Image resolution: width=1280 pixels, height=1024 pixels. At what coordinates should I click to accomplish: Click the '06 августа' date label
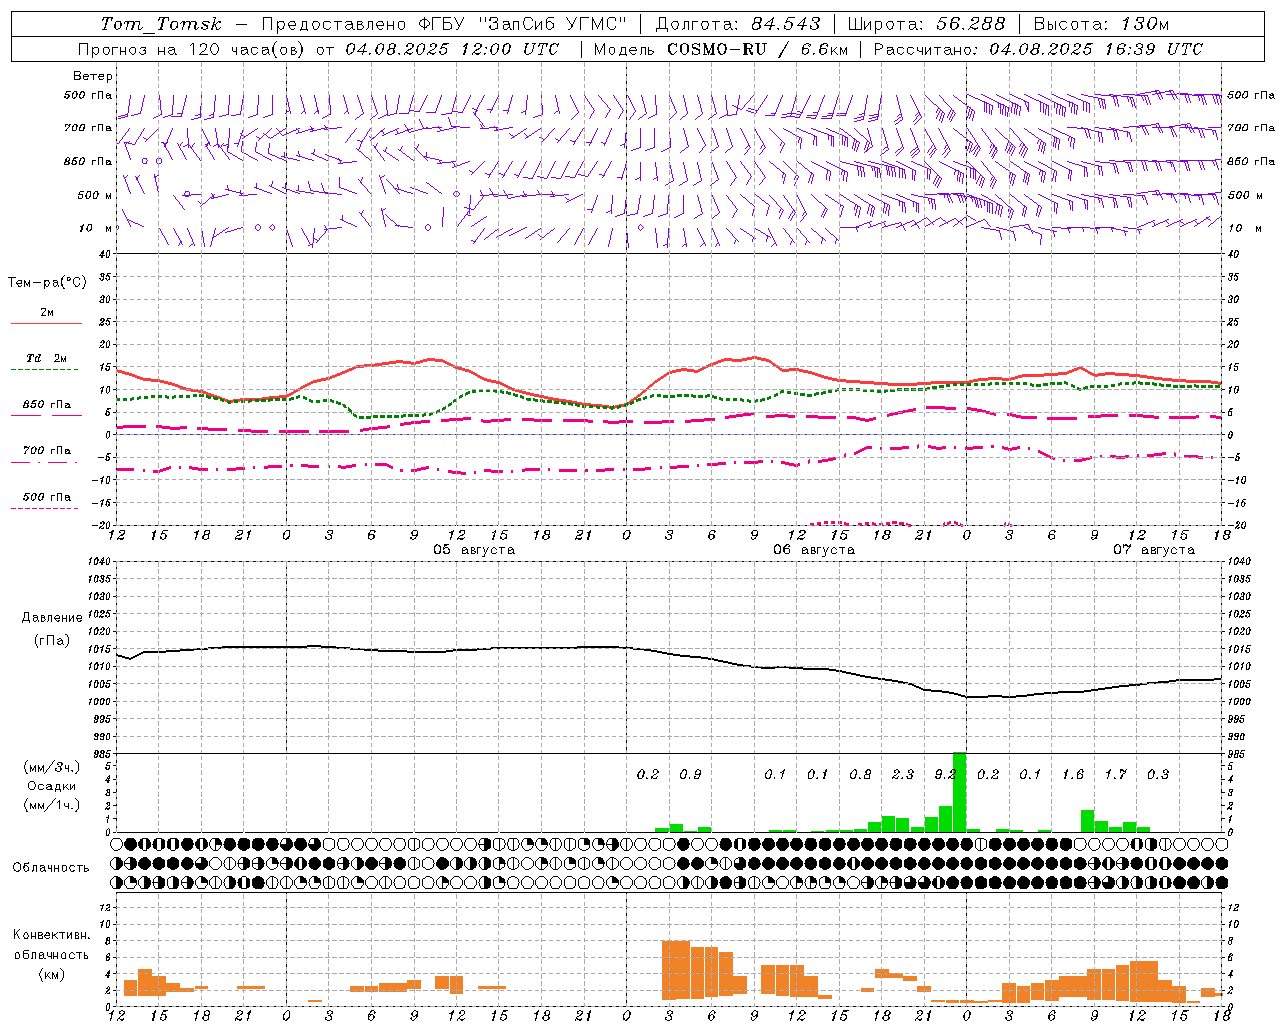(x=814, y=550)
